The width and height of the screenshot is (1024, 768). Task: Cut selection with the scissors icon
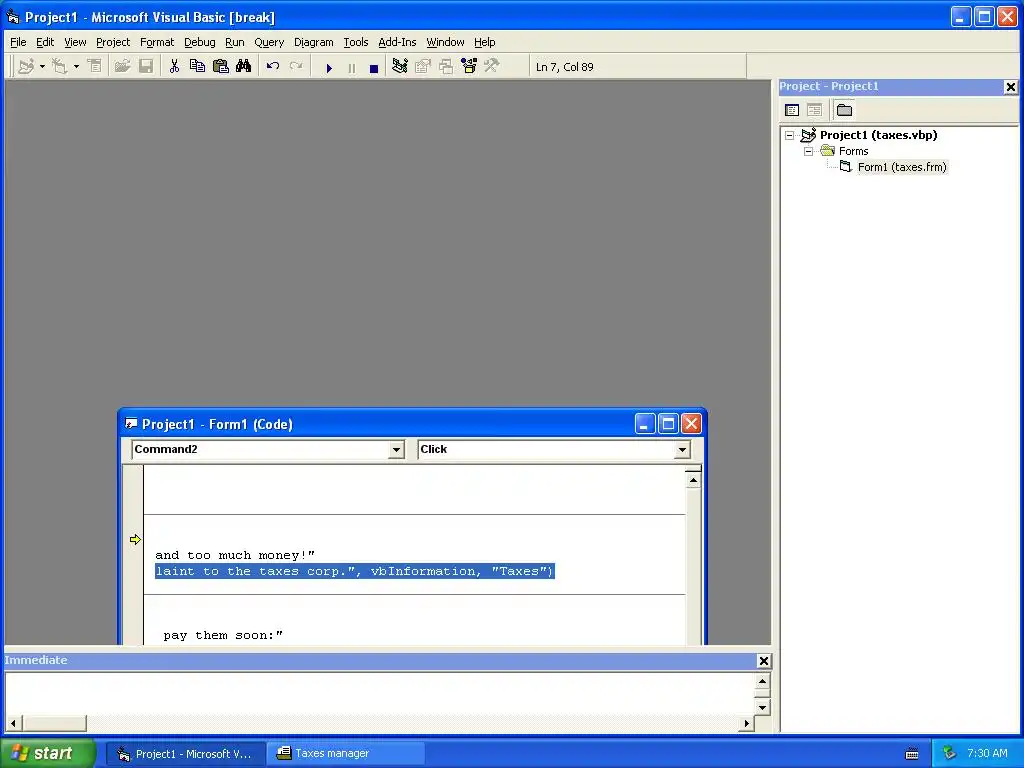click(174, 67)
